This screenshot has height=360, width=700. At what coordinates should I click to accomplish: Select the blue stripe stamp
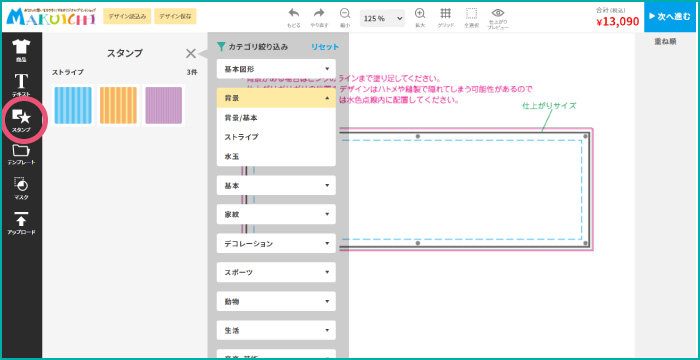click(73, 105)
